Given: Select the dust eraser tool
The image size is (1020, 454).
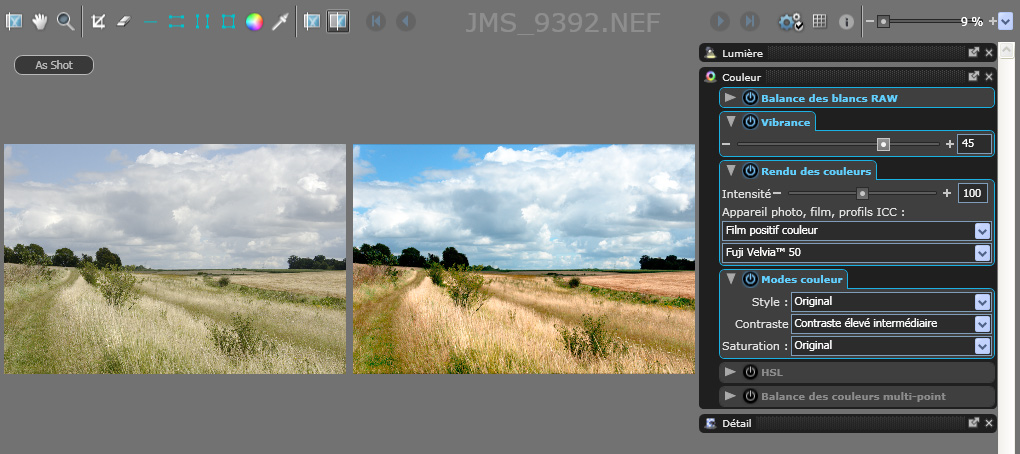Looking at the screenshot, I should (124, 21).
